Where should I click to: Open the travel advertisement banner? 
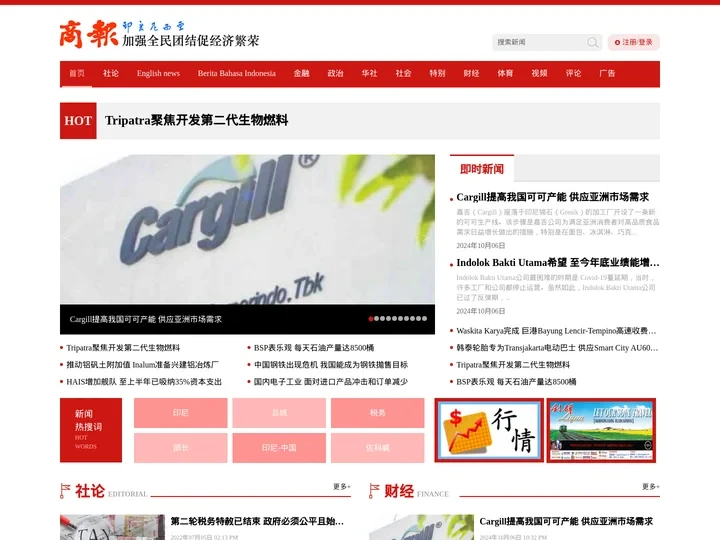601,430
